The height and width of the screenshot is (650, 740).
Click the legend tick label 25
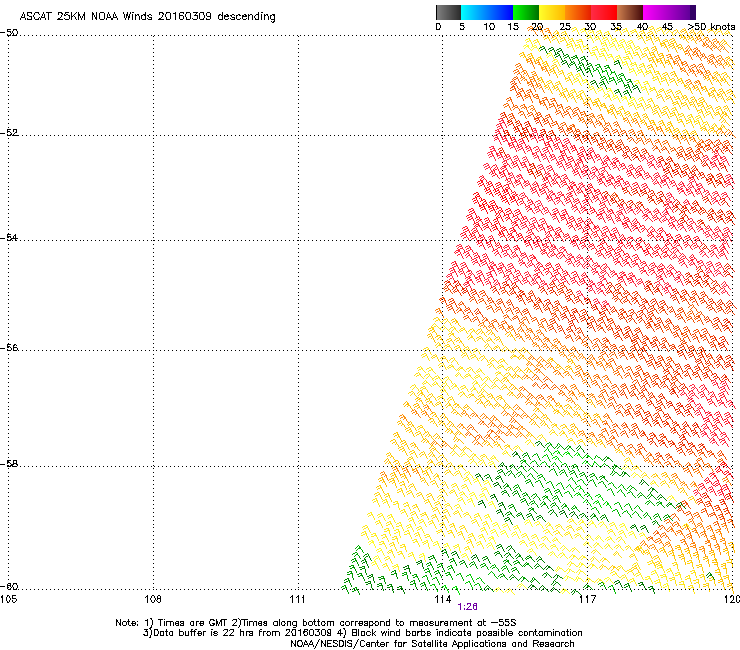click(565, 27)
